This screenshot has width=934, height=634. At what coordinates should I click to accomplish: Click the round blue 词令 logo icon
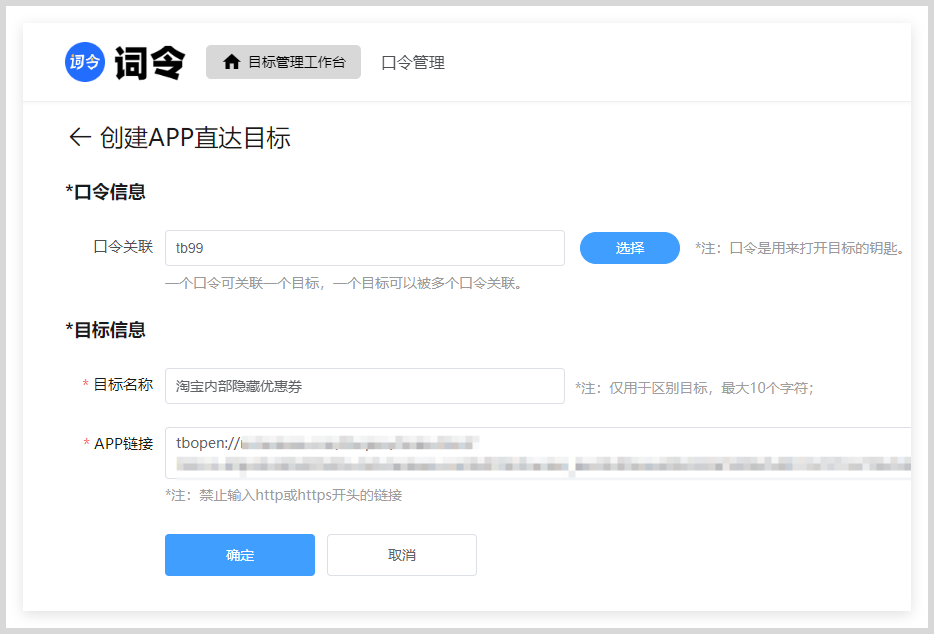click(85, 62)
